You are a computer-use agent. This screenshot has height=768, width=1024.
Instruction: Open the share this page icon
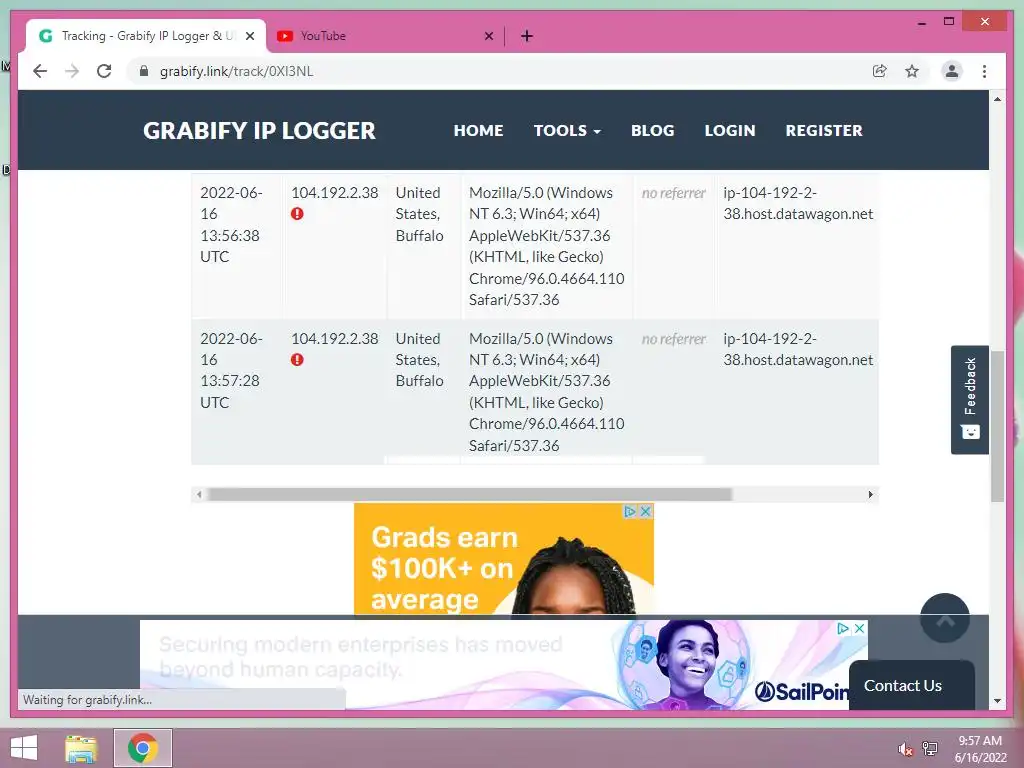click(x=880, y=71)
